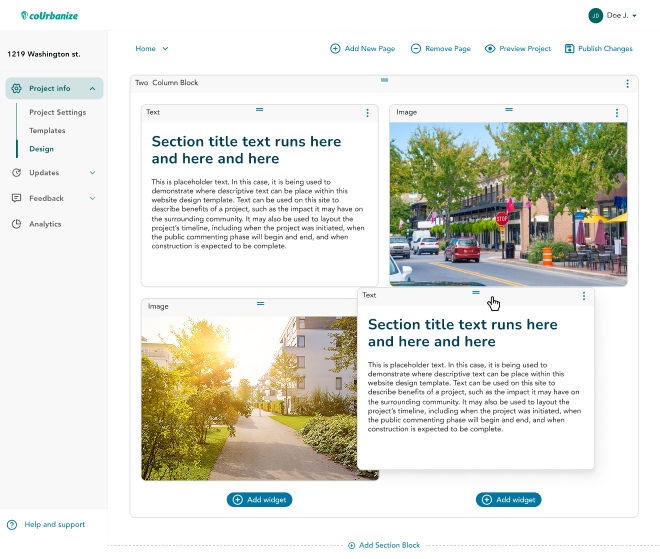Click the Two Column Block drag handle
The height and width of the screenshot is (559, 660).
click(384, 80)
